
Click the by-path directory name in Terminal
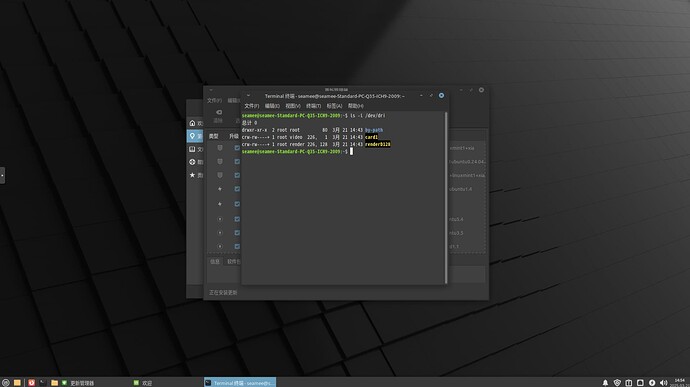click(374, 130)
